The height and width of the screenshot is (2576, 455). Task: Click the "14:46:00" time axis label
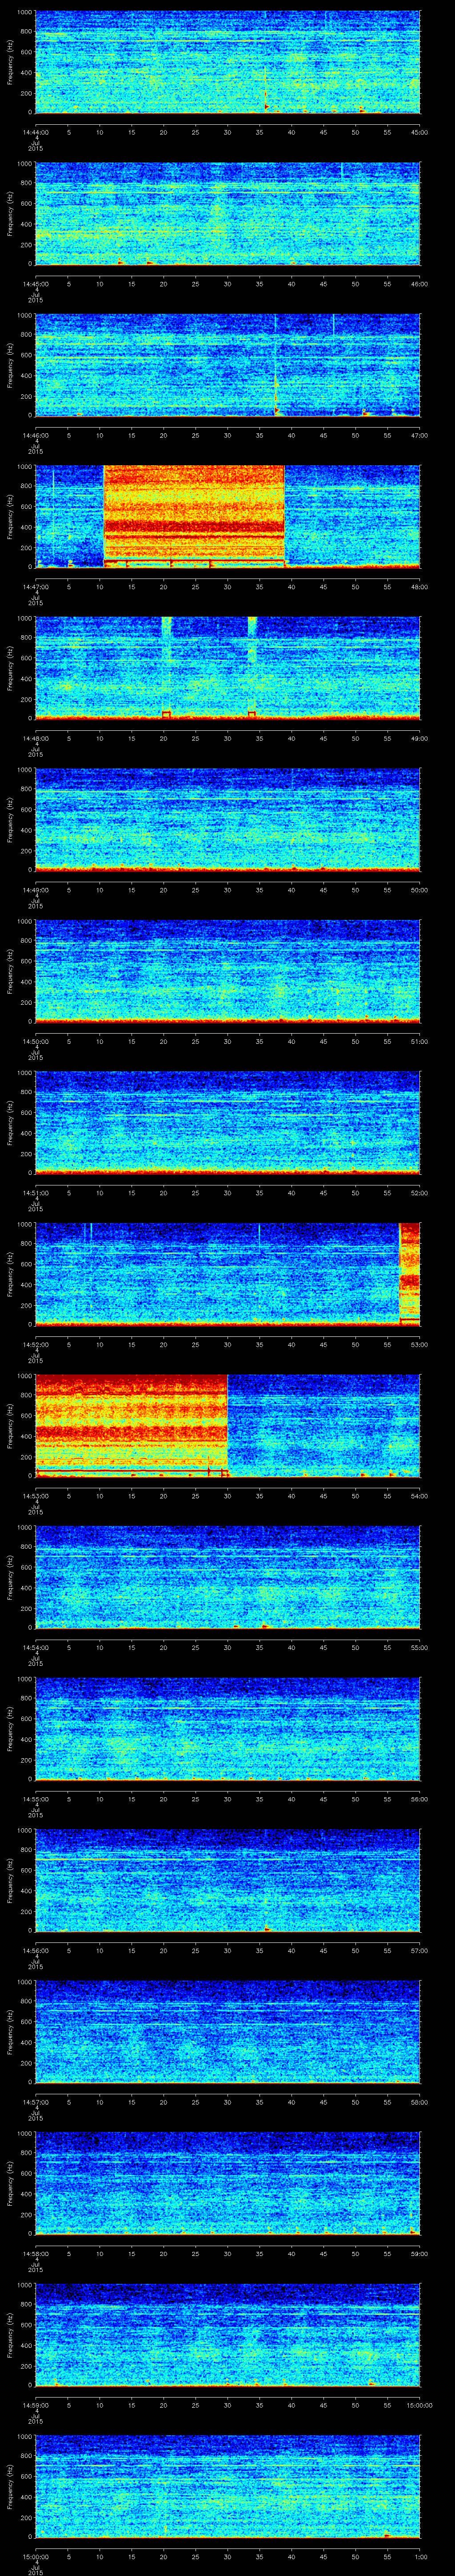(x=35, y=435)
